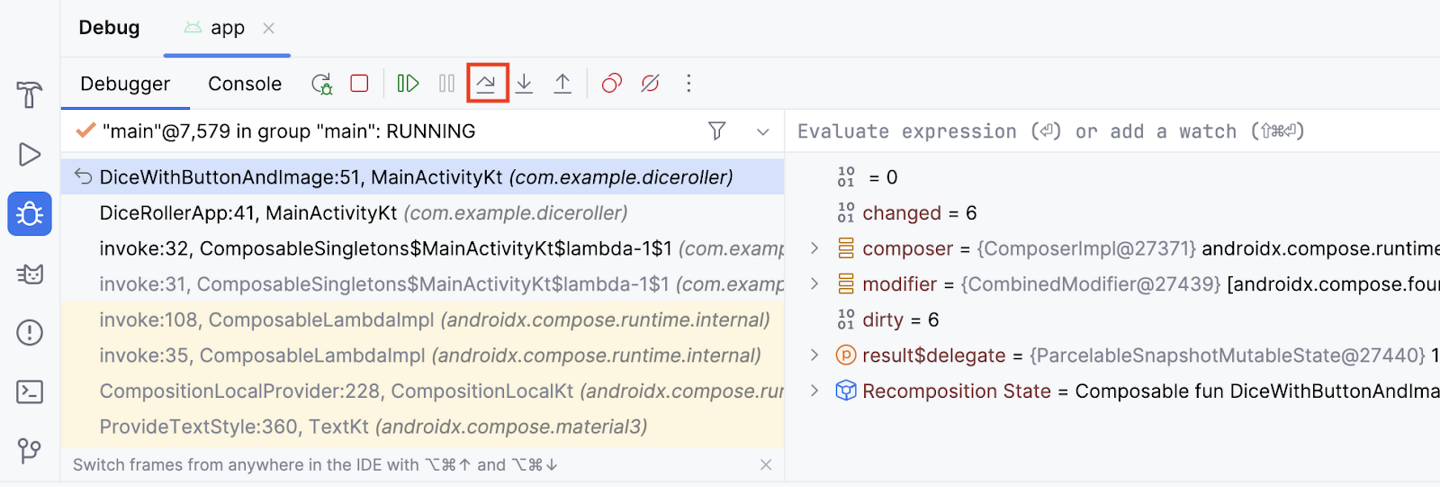Switch to the Console tab
Image resolution: width=1440 pixels, height=487 pixels.
pyautogui.click(x=244, y=84)
